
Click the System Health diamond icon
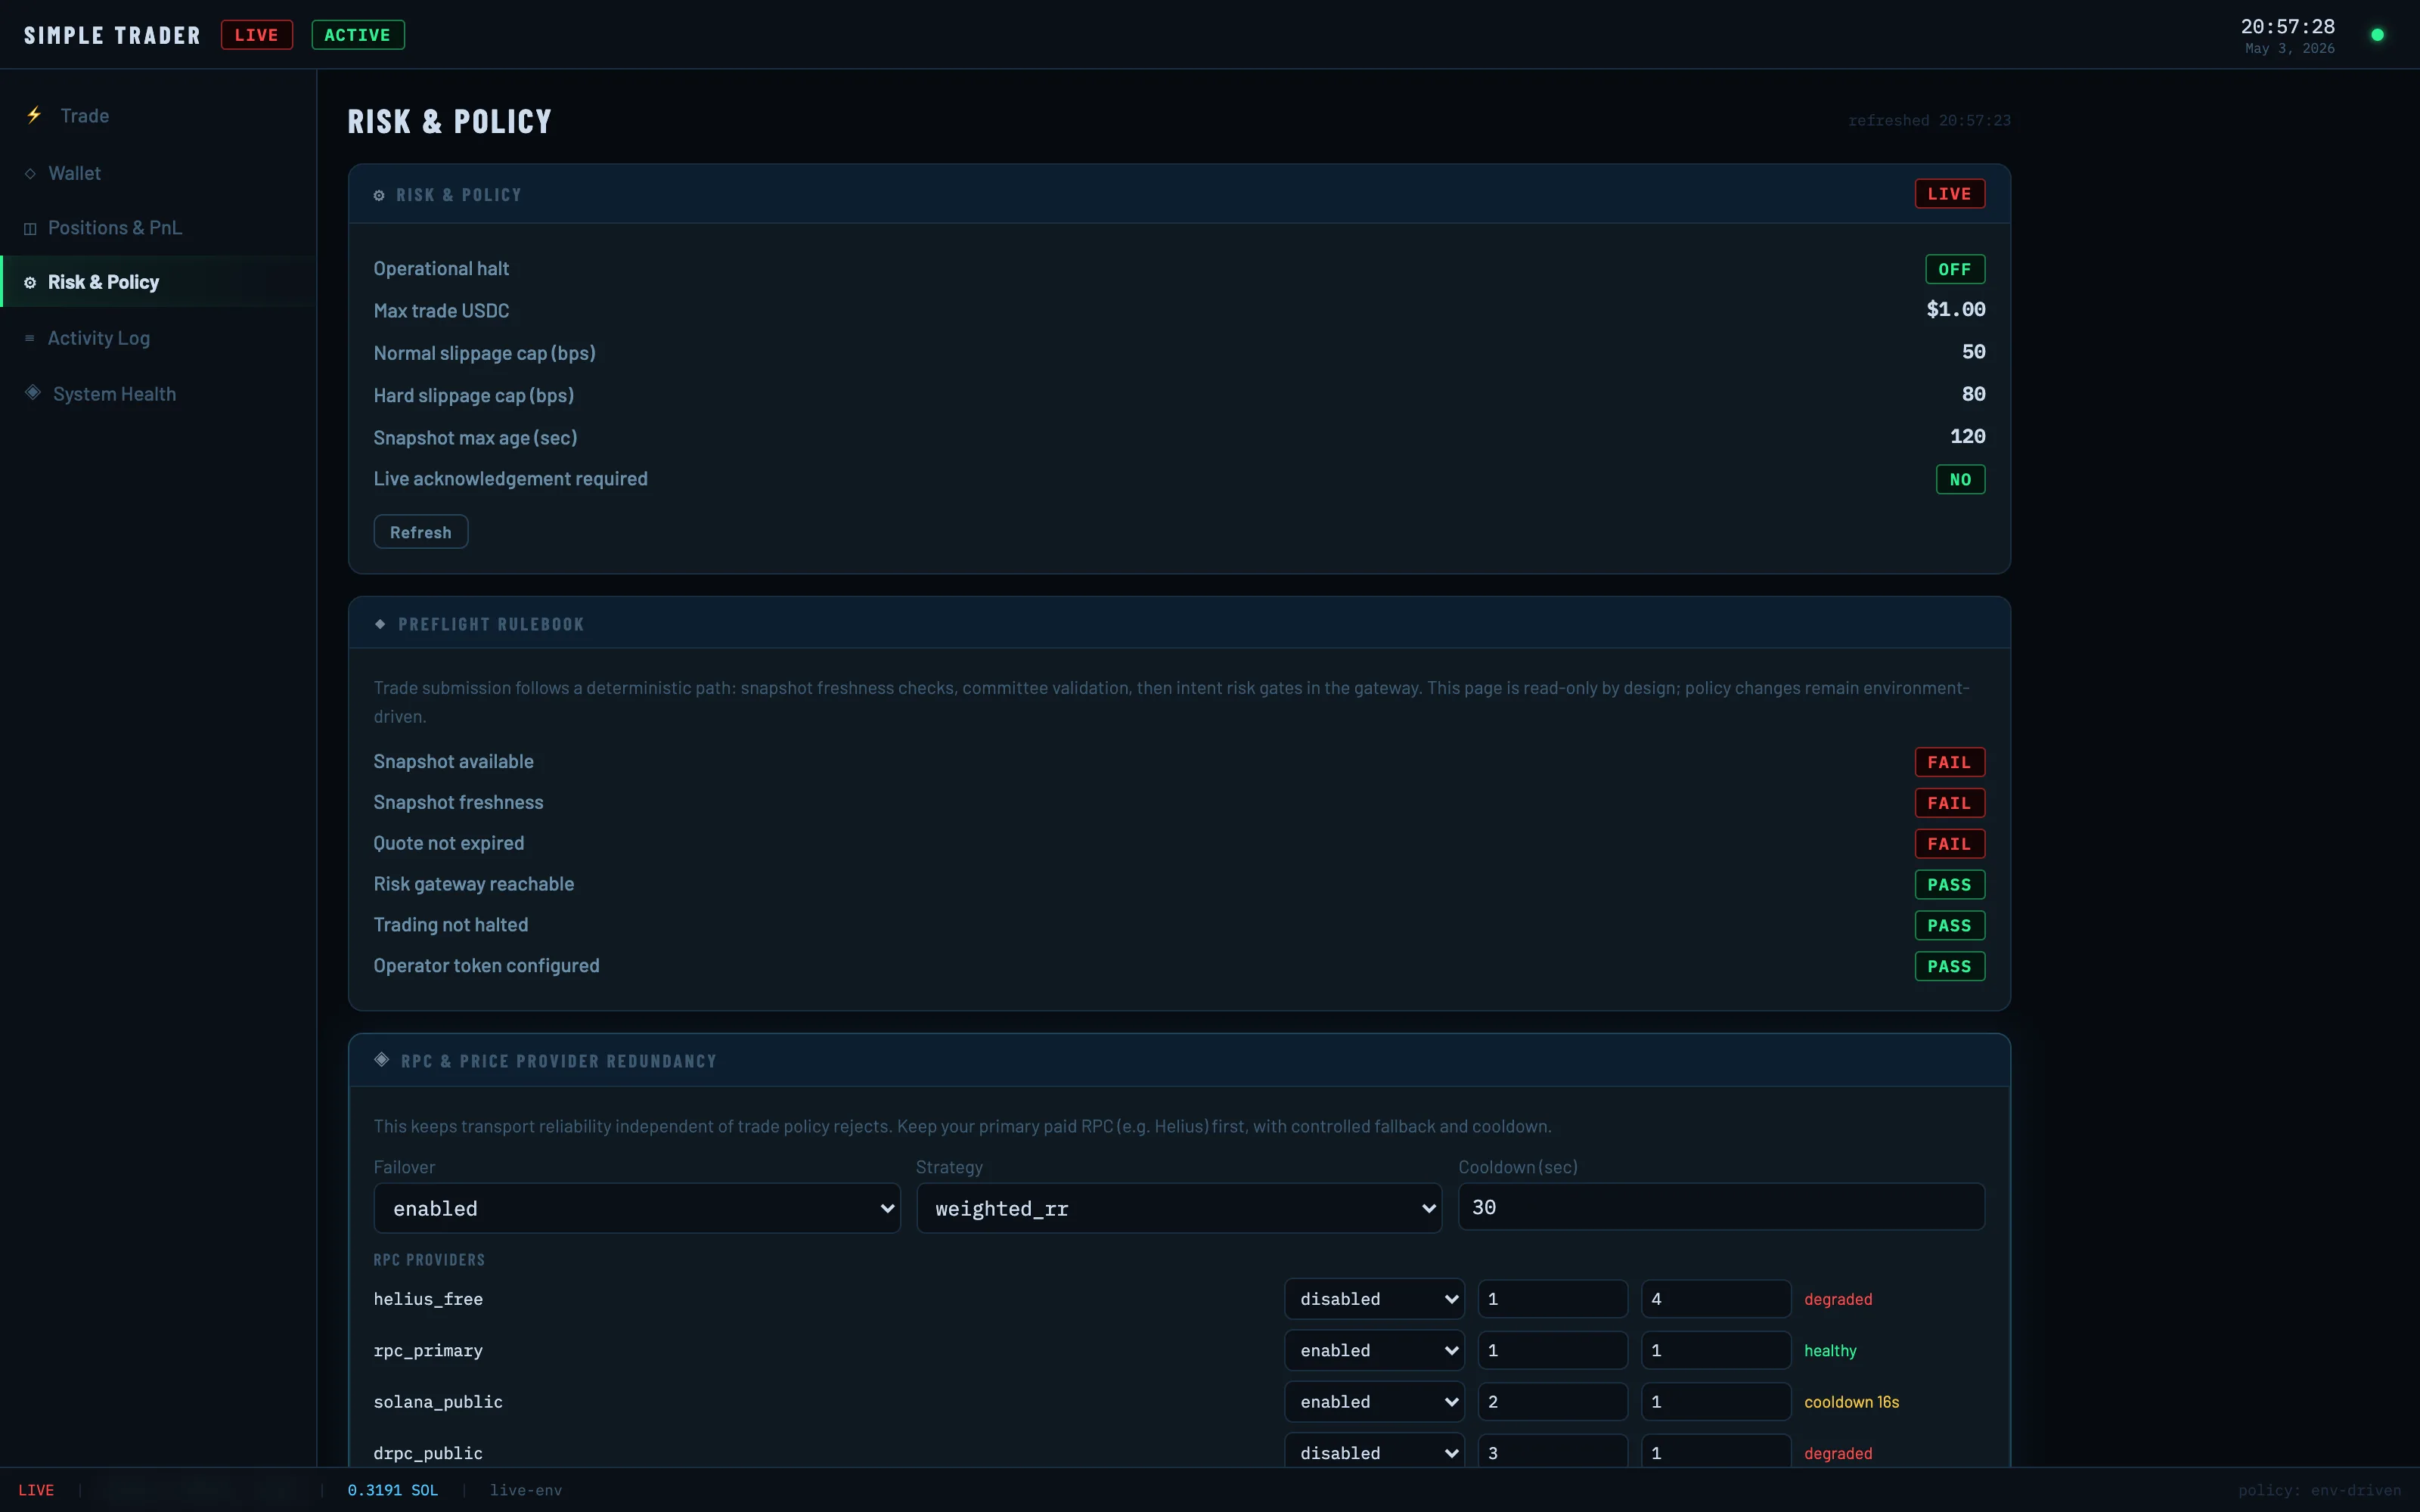tap(33, 392)
